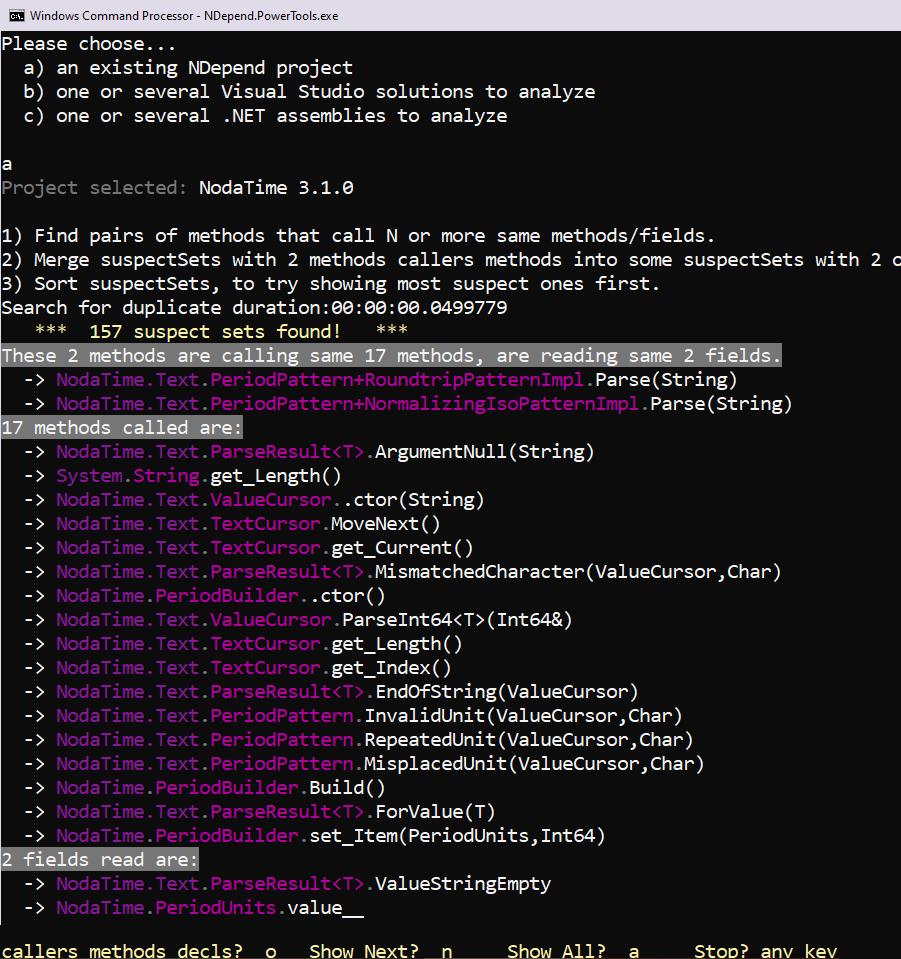
Task: Click the PeriodBuilder..ctor() line
Action: click(204, 596)
